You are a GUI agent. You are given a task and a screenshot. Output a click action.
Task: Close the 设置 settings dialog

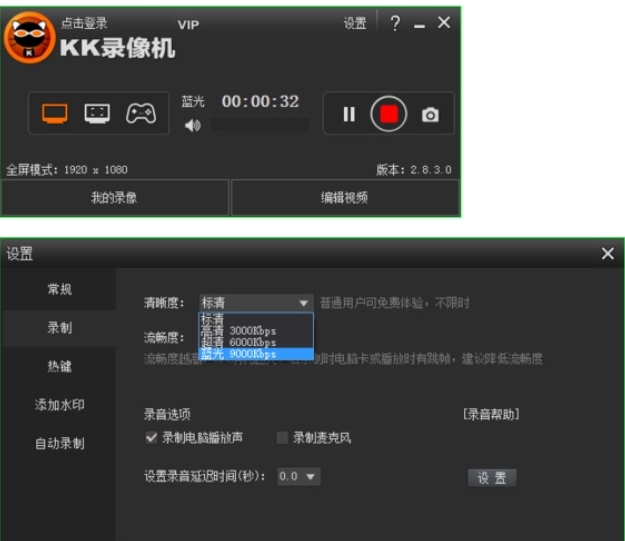[607, 254]
